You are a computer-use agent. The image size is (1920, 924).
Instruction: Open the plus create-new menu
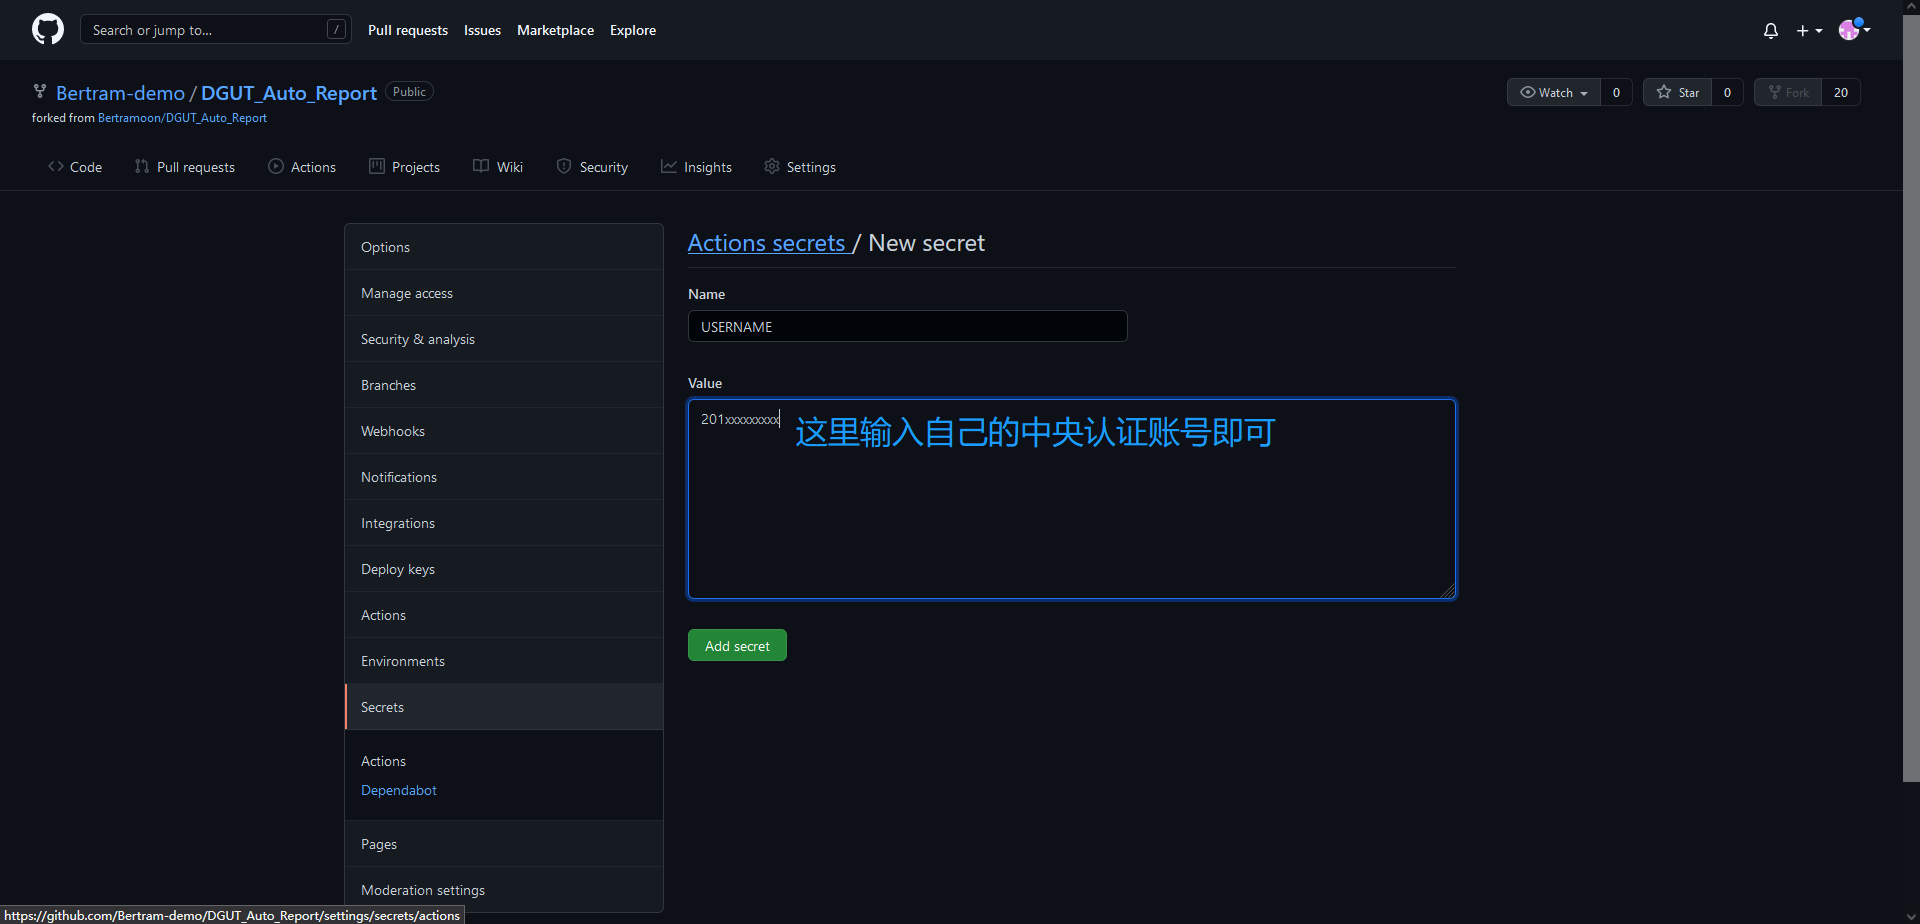pos(1809,31)
